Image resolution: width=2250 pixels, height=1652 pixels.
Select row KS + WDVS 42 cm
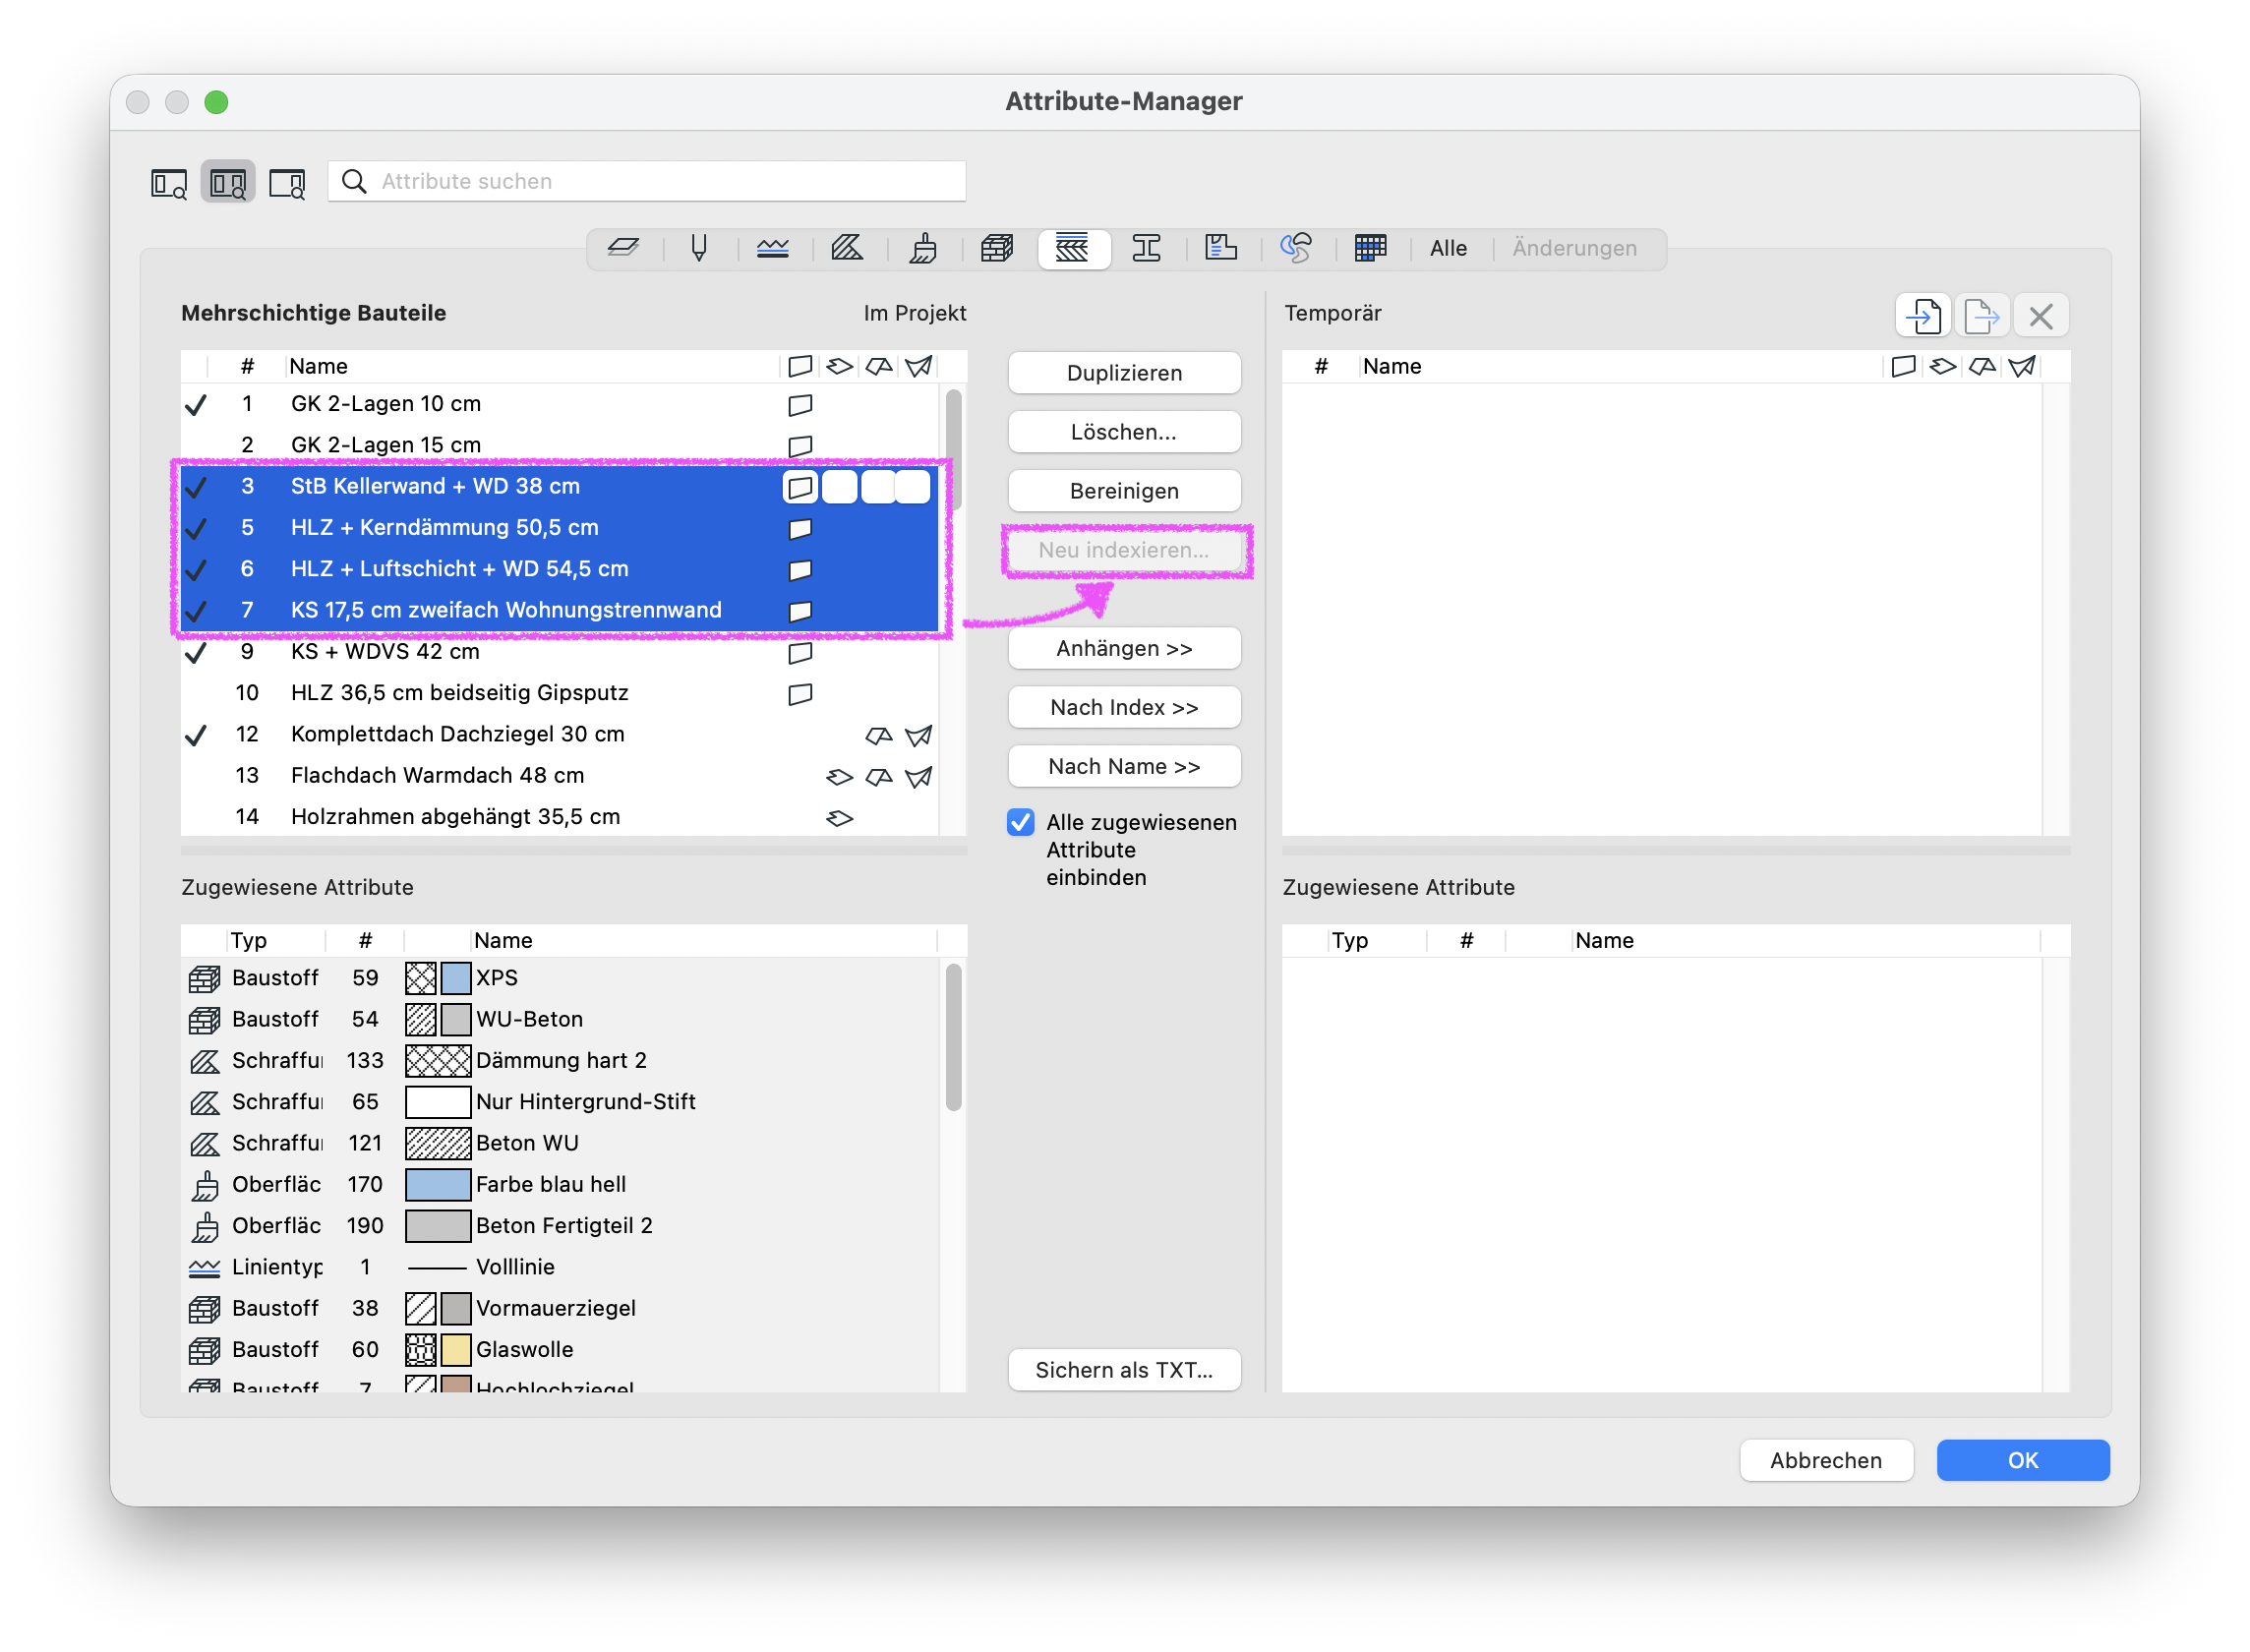click(x=559, y=651)
